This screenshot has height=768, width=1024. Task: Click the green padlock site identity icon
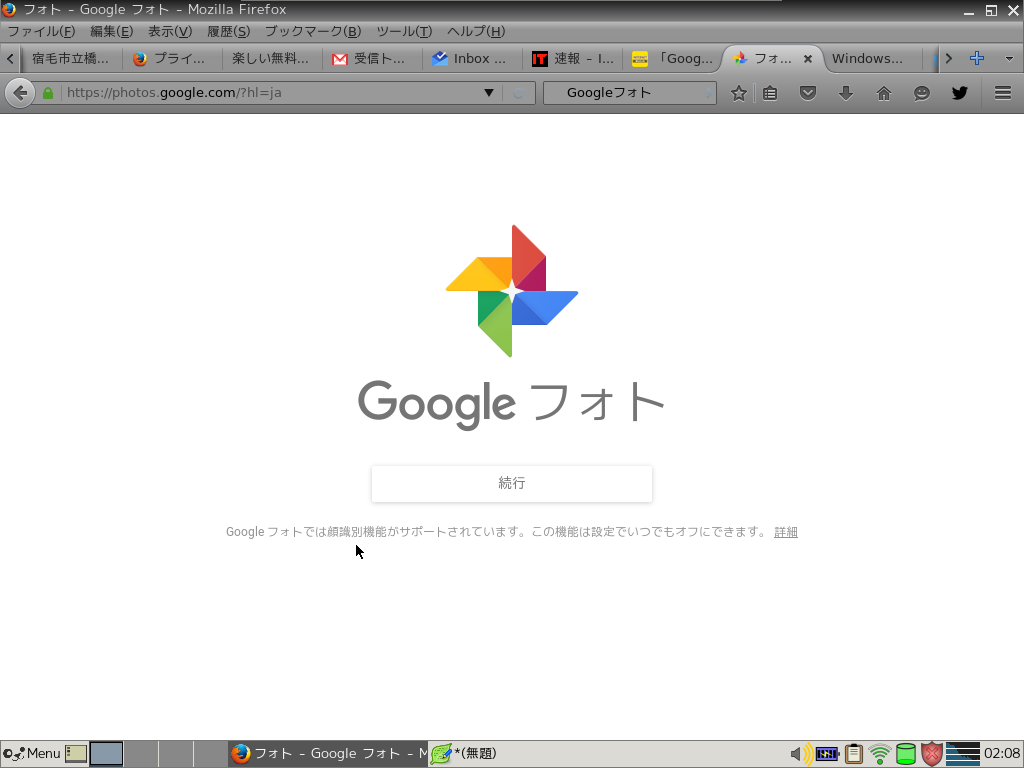coord(48,93)
